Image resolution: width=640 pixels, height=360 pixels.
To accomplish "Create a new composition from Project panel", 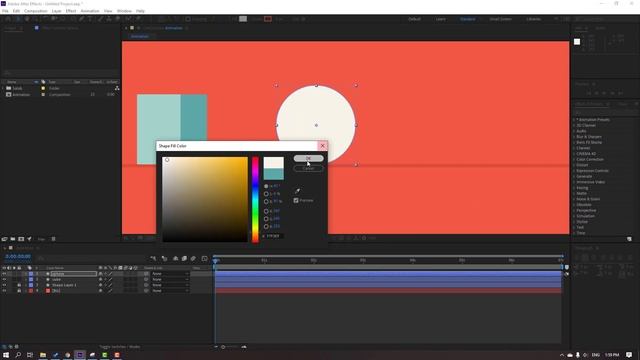I will [21, 239].
